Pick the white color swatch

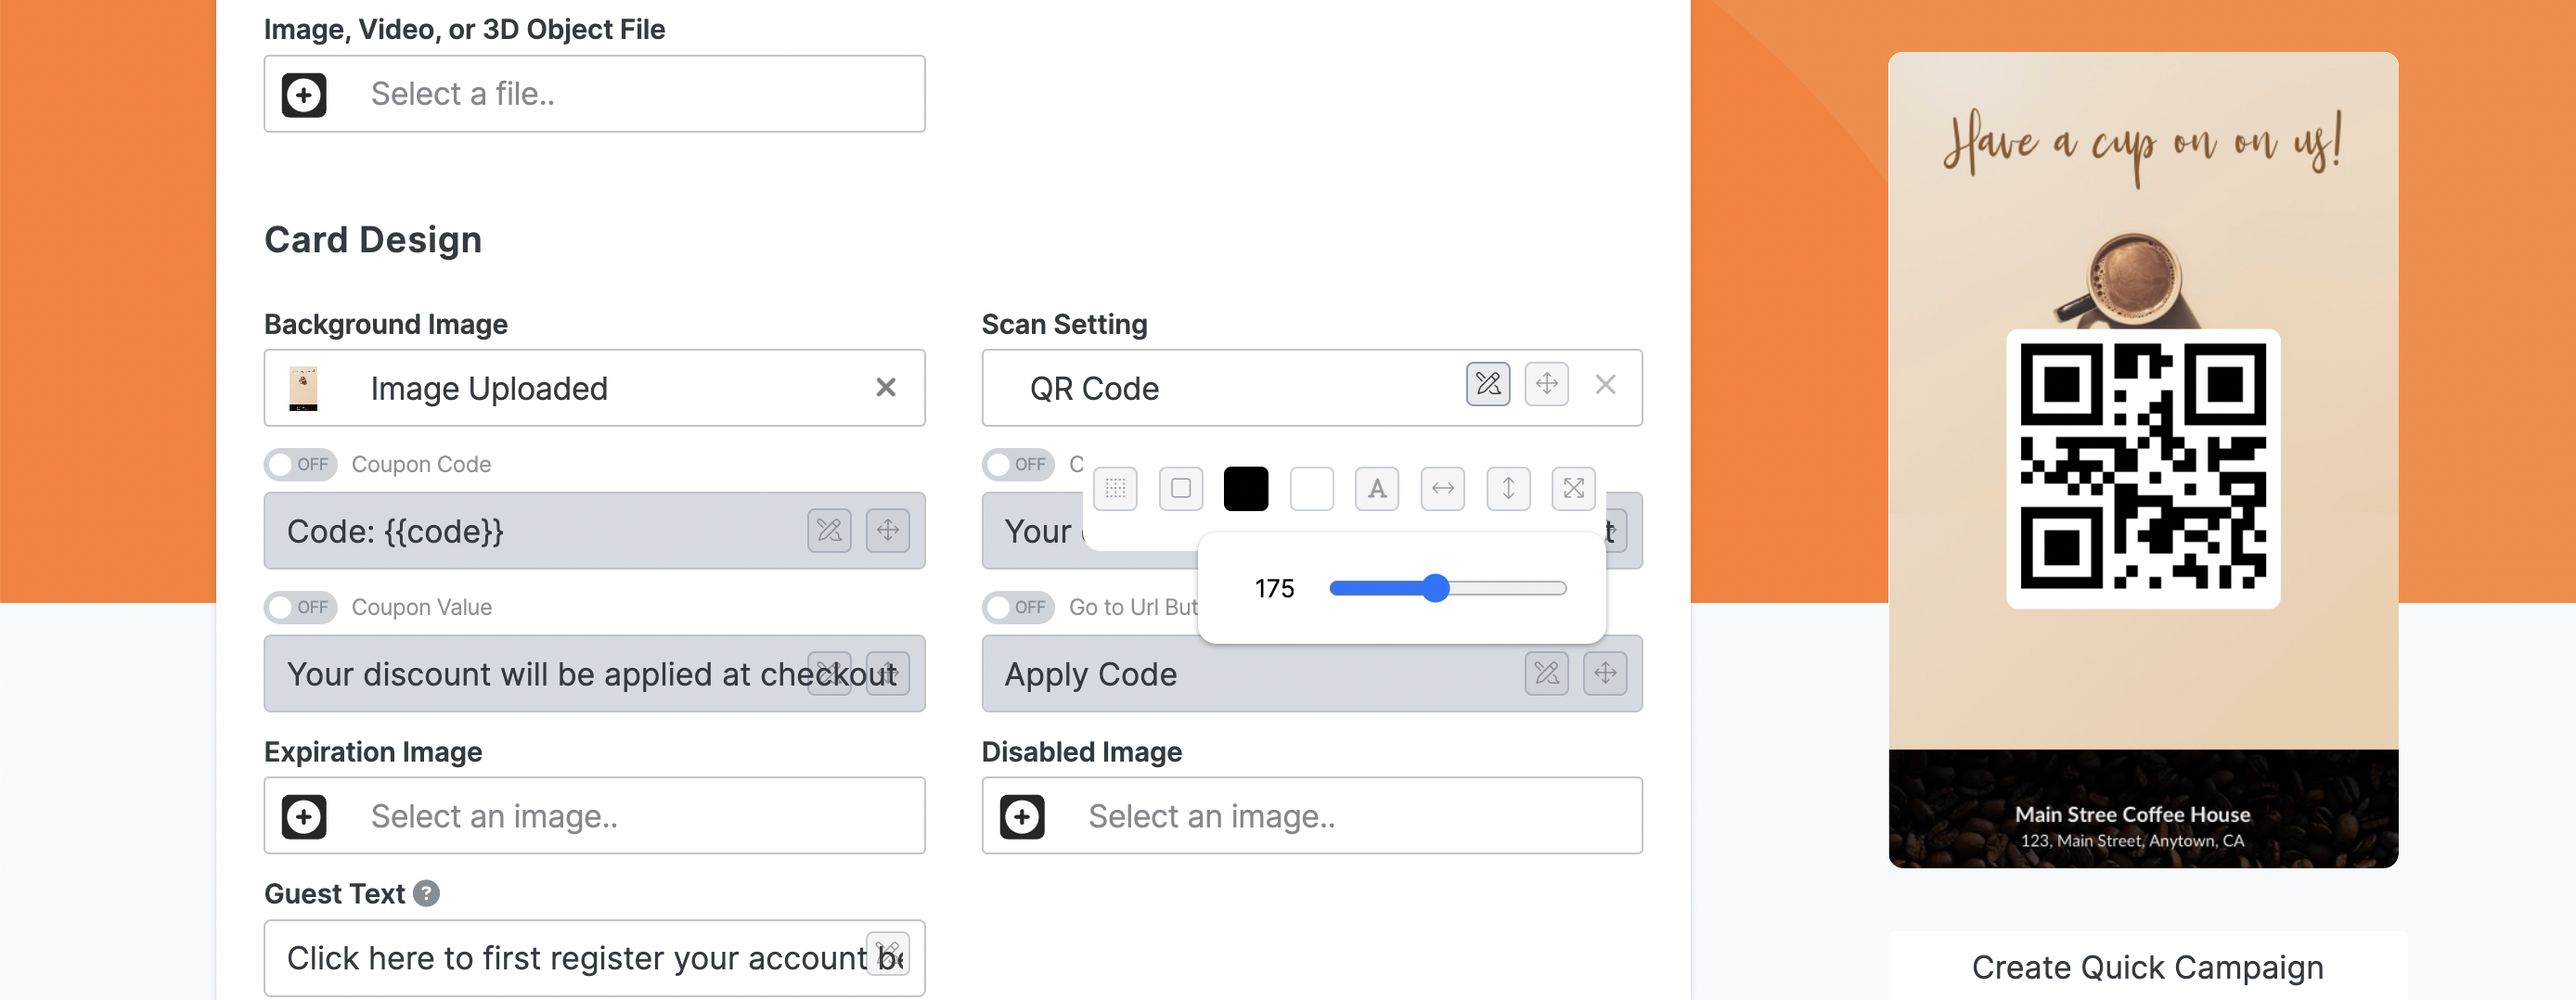tap(1311, 489)
